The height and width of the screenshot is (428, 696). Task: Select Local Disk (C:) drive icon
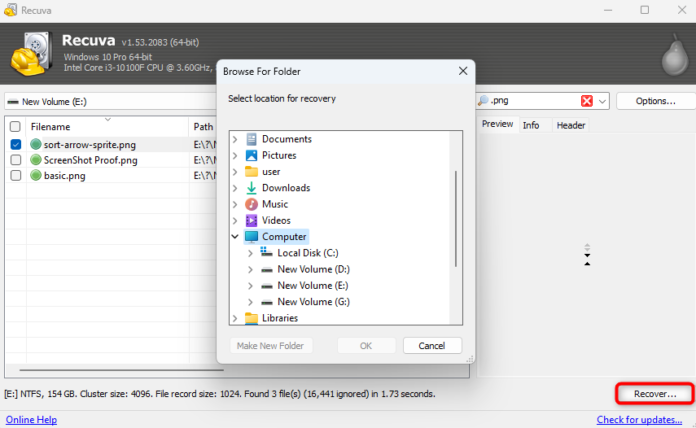(x=267, y=253)
